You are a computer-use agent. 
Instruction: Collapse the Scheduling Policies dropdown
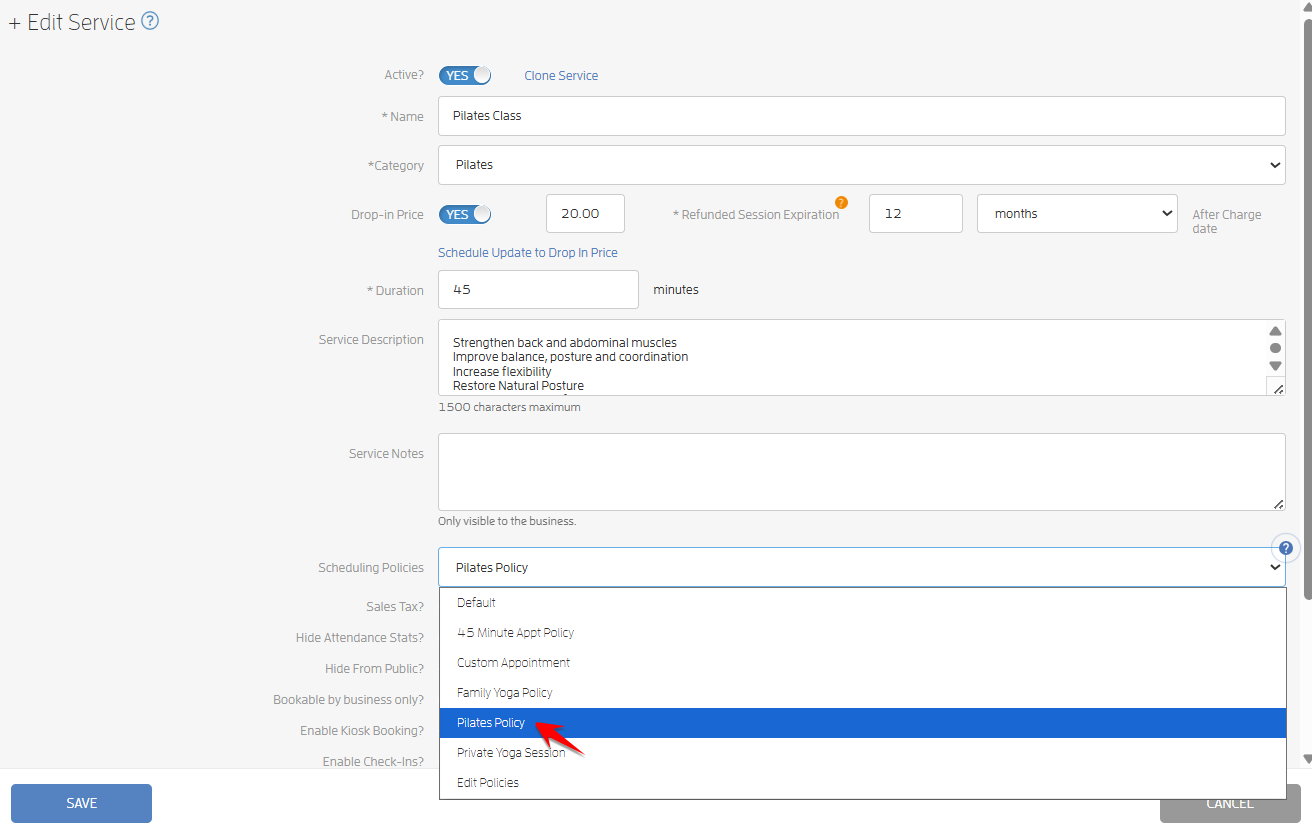(862, 567)
